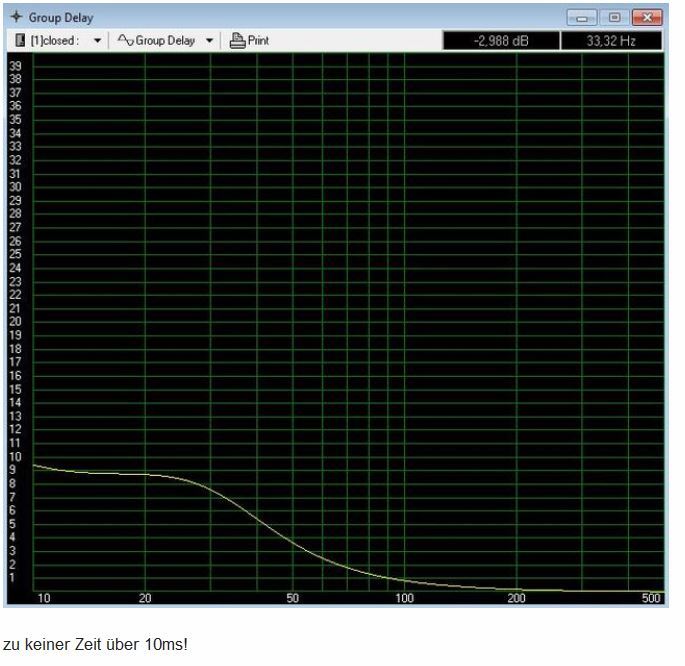The height and width of the screenshot is (666, 685).
Task: Click the 33,32 Hz frequency readout
Action: 611,41
